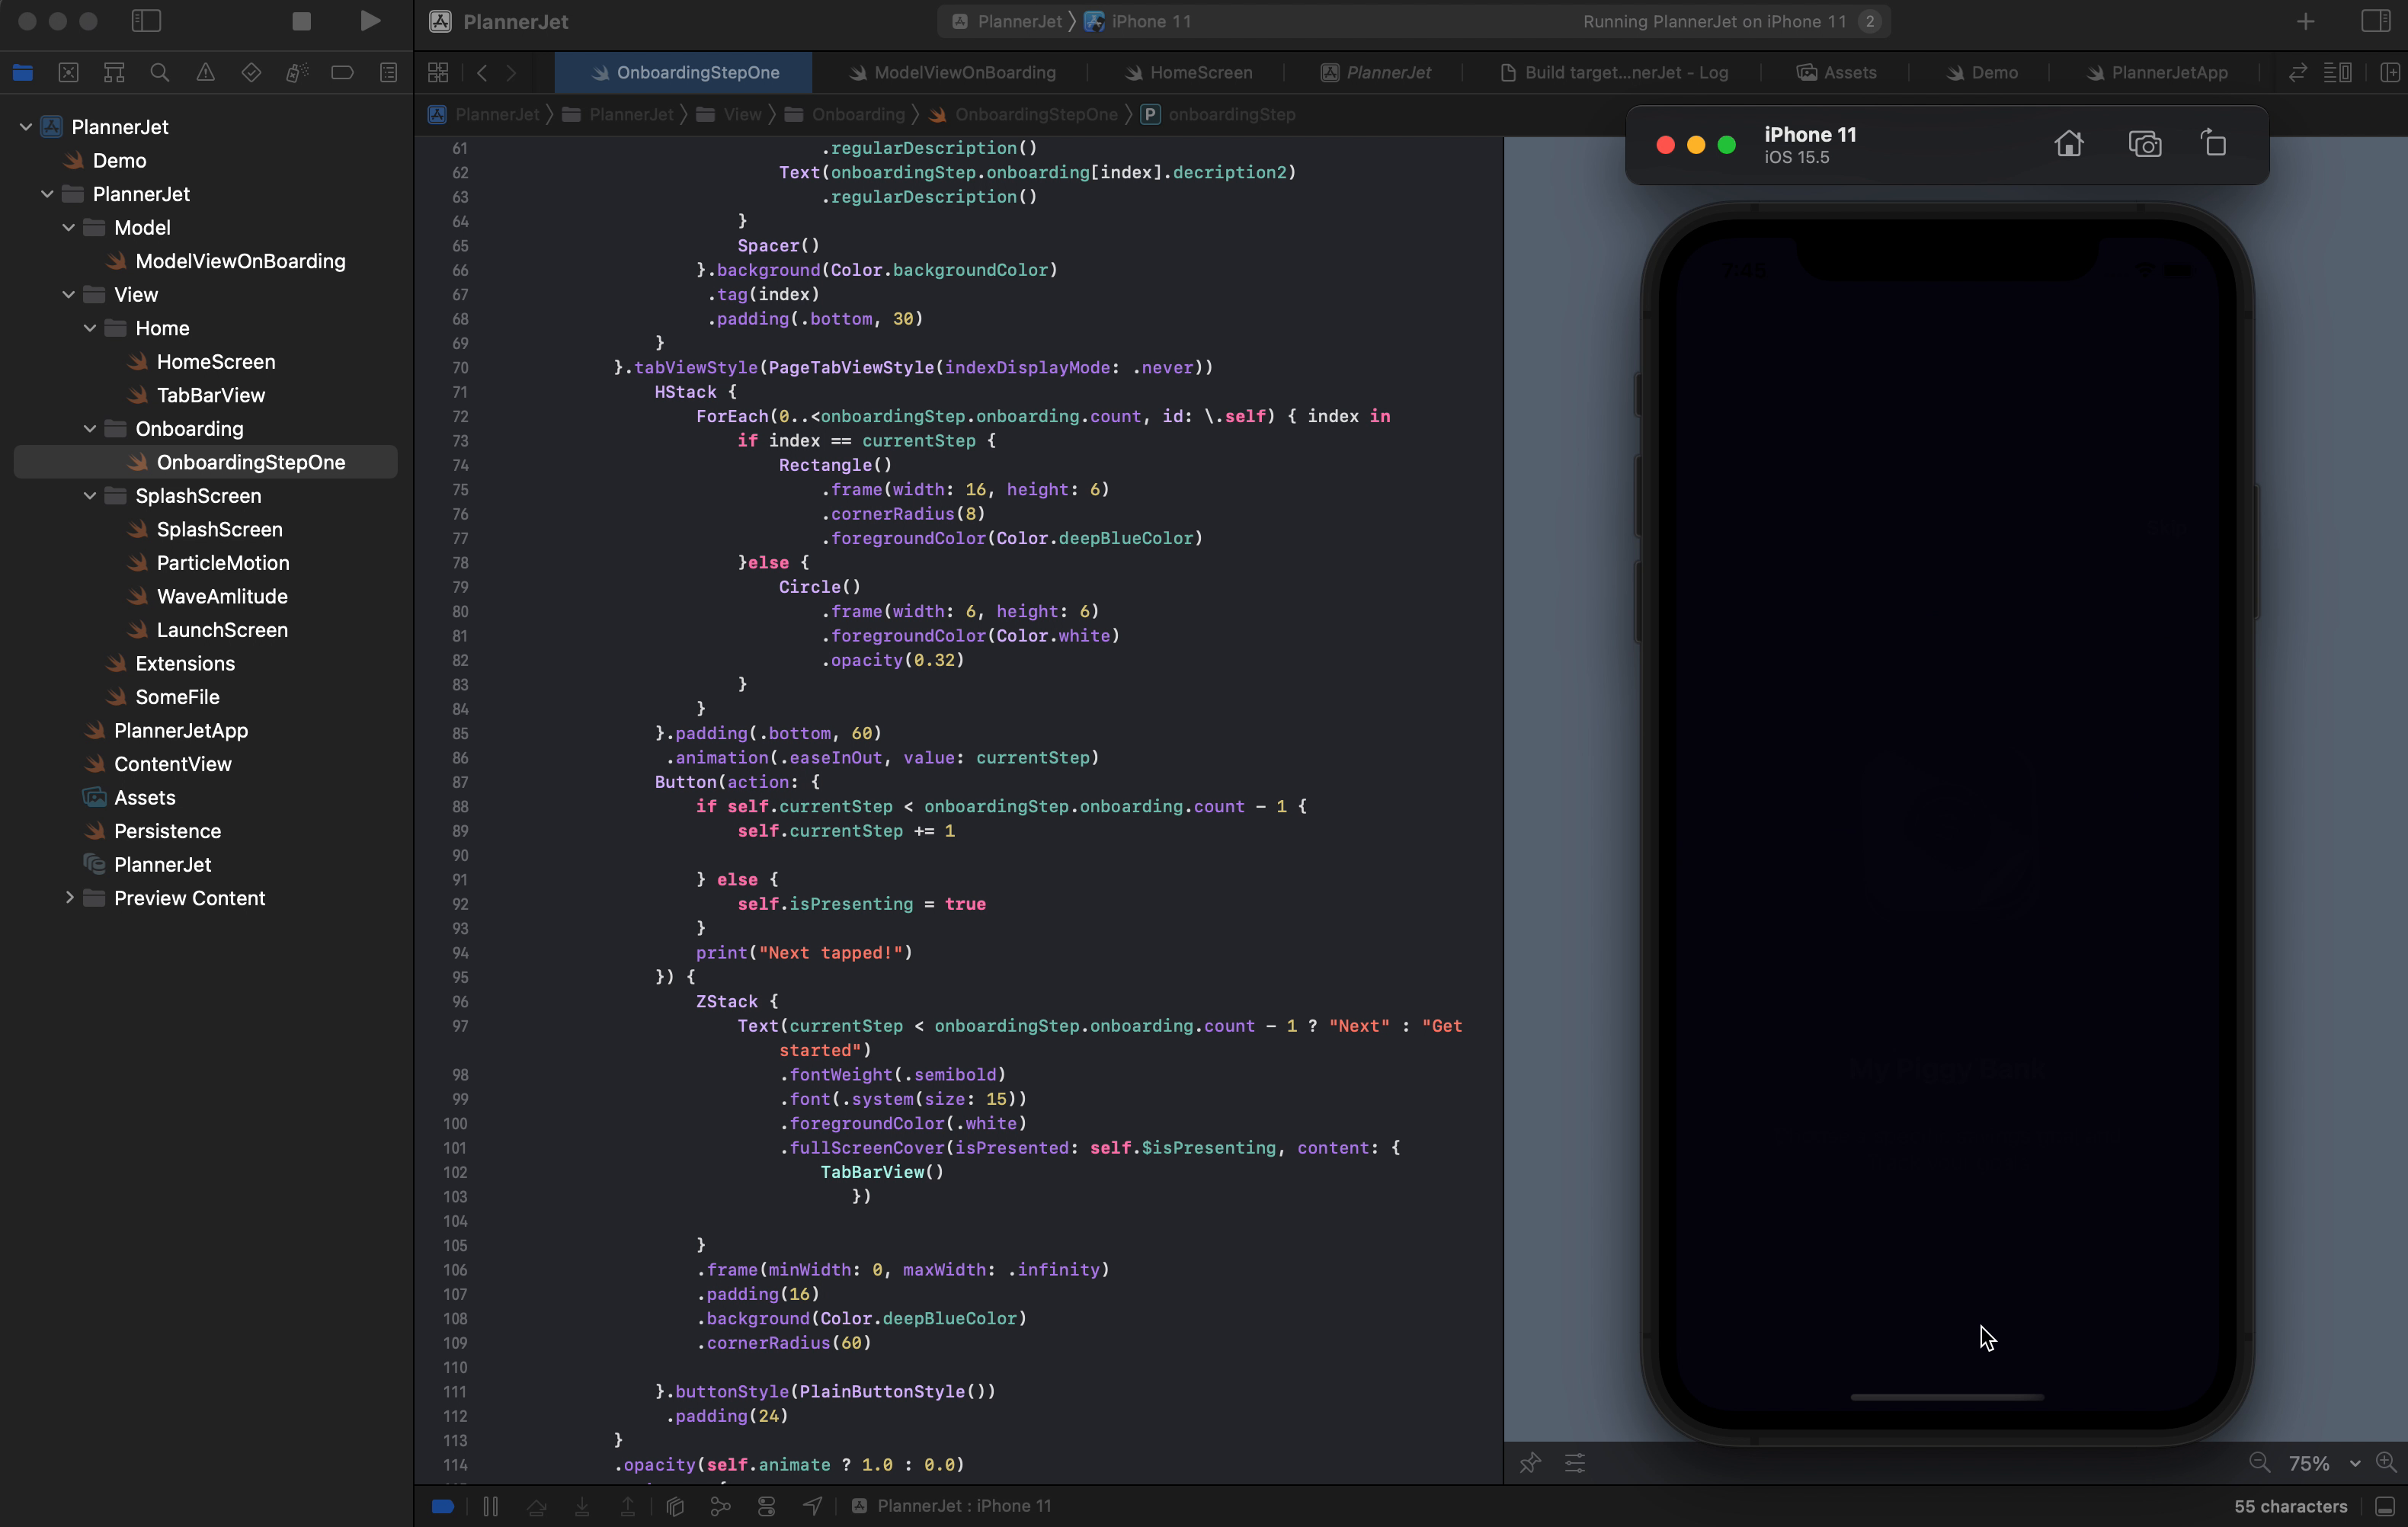Collapse the Onboarding folder

(x=91, y=428)
